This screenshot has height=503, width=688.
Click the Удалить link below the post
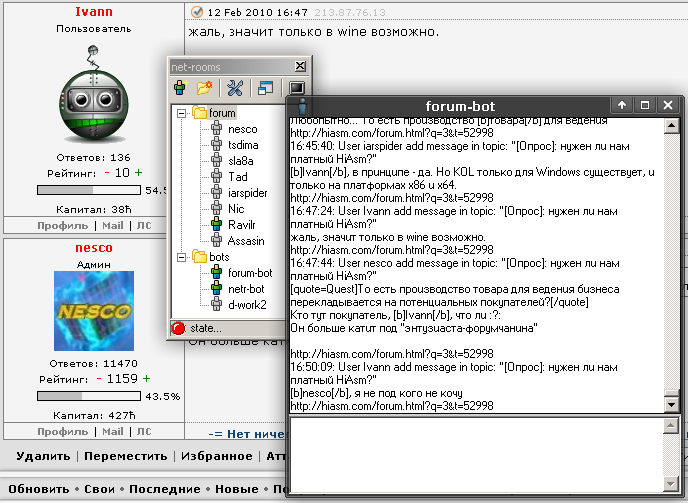coord(44,456)
